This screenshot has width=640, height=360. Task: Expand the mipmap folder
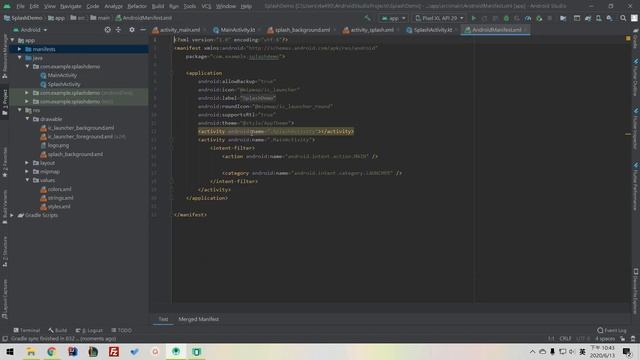pyautogui.click(x=27, y=171)
